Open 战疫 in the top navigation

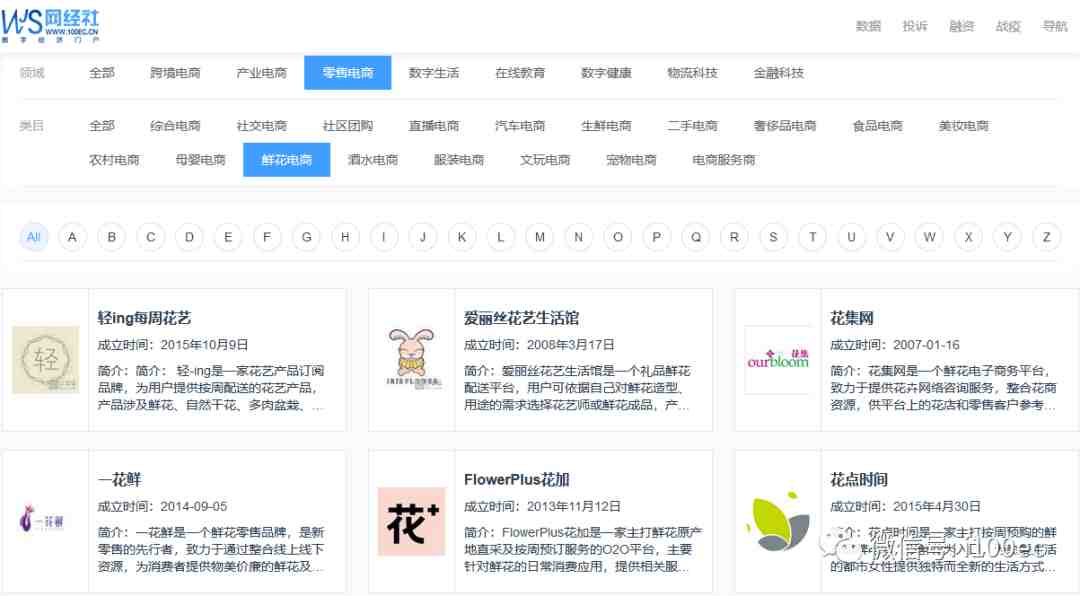click(1008, 26)
